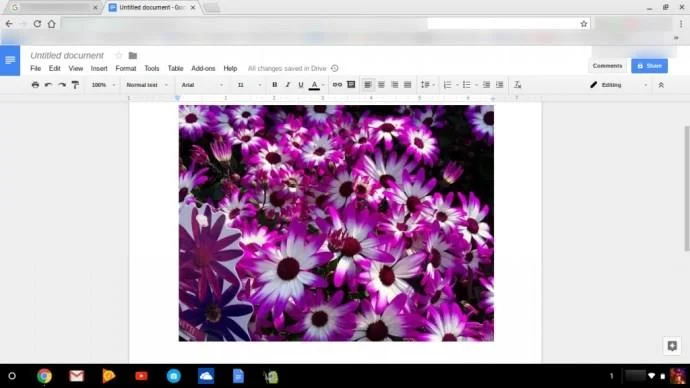The height and width of the screenshot is (388, 690).
Task: Open the Normal text style dropdown
Action: point(147,85)
